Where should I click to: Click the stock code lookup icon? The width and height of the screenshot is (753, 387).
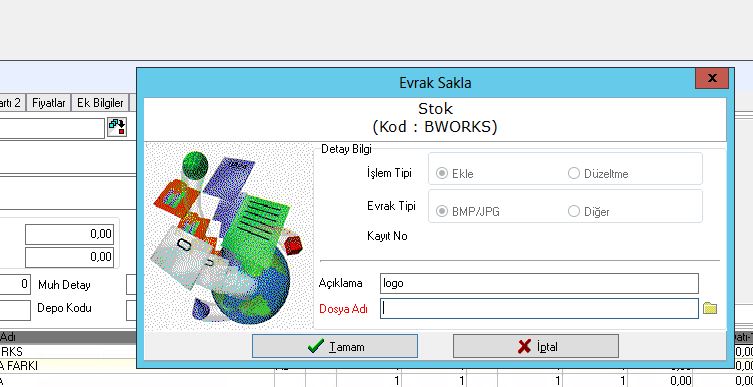coord(117,127)
